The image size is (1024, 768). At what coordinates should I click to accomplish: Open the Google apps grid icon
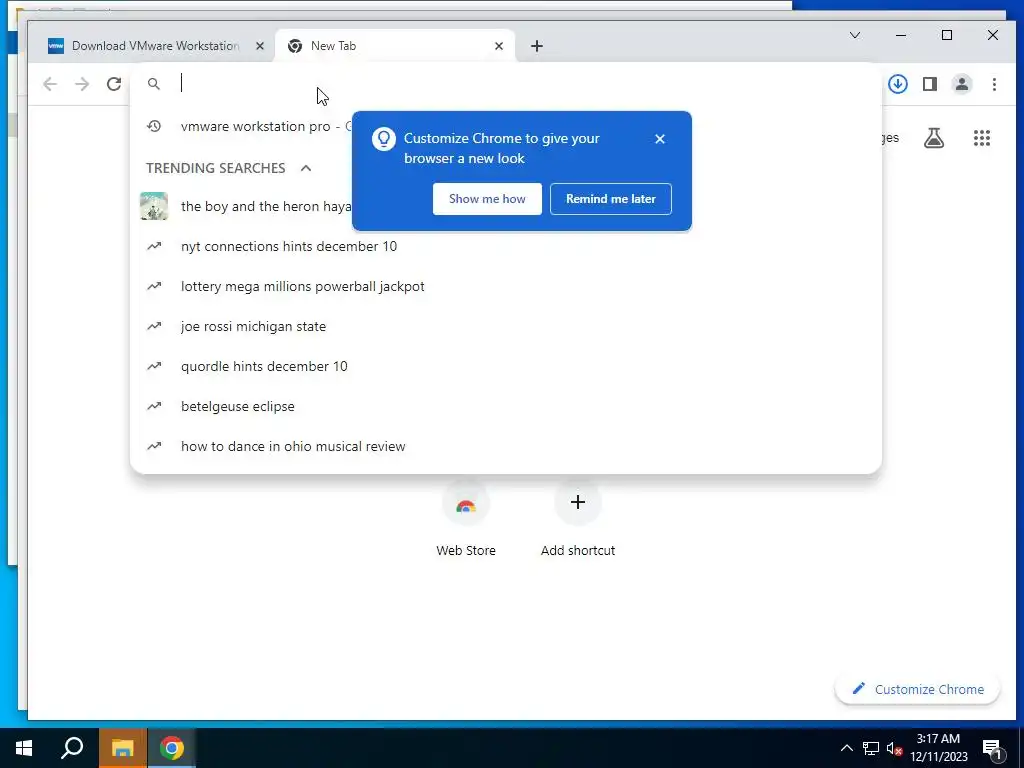982,138
